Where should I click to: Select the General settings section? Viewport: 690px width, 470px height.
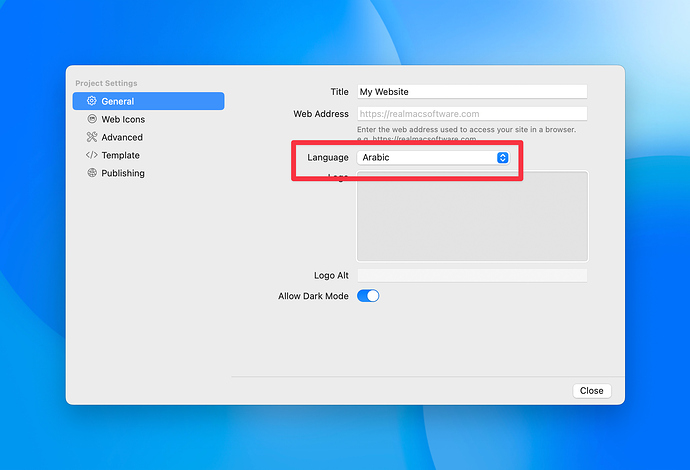tap(148, 101)
